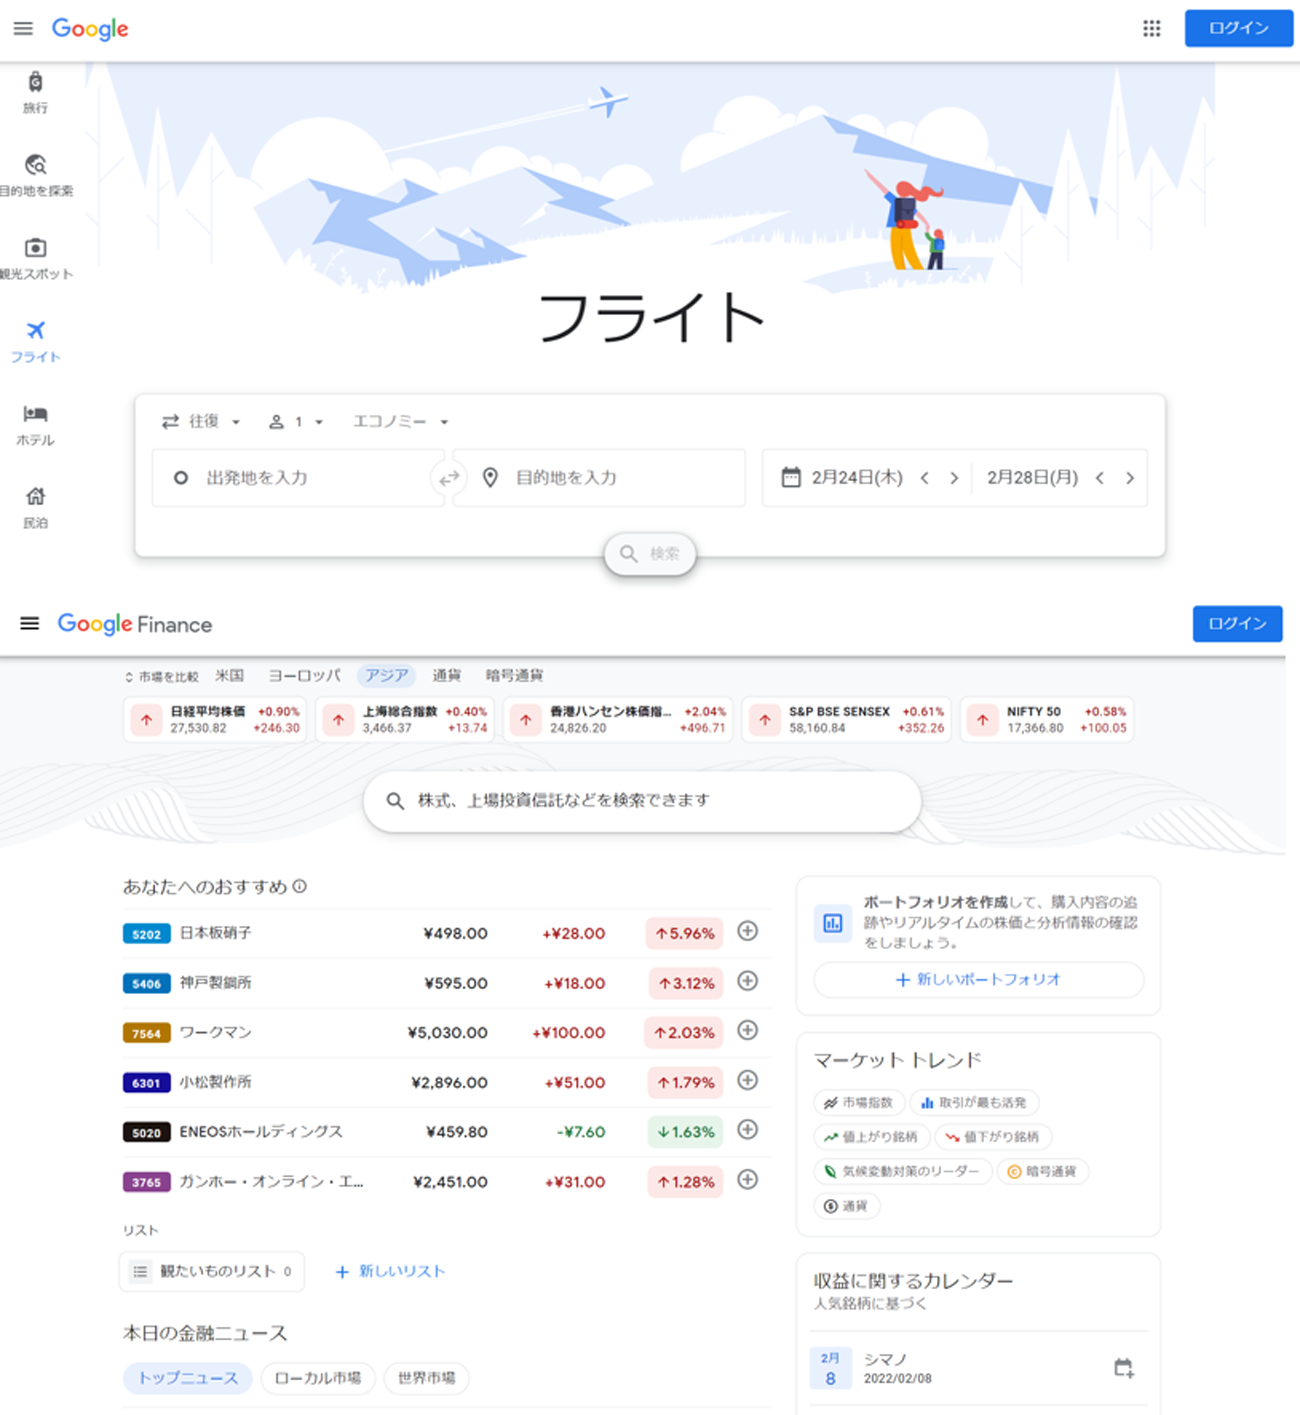This screenshot has width=1300, height=1415.
Task: Expand the エコノミー seat class dropdown
Action: pos(400,422)
